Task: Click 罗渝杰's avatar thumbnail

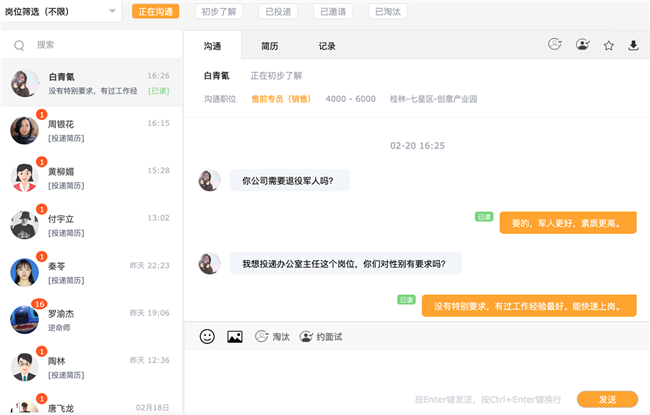Action: (24, 320)
